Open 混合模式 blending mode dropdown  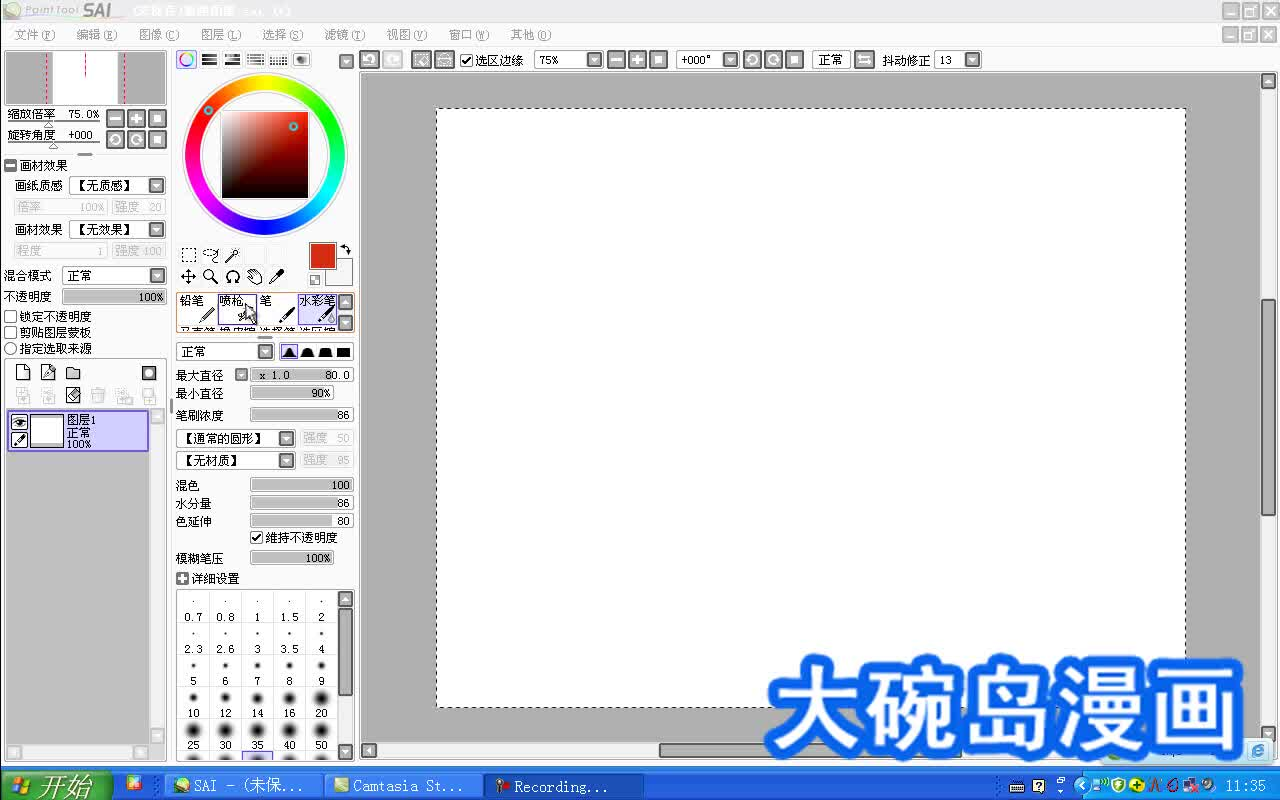click(157, 276)
